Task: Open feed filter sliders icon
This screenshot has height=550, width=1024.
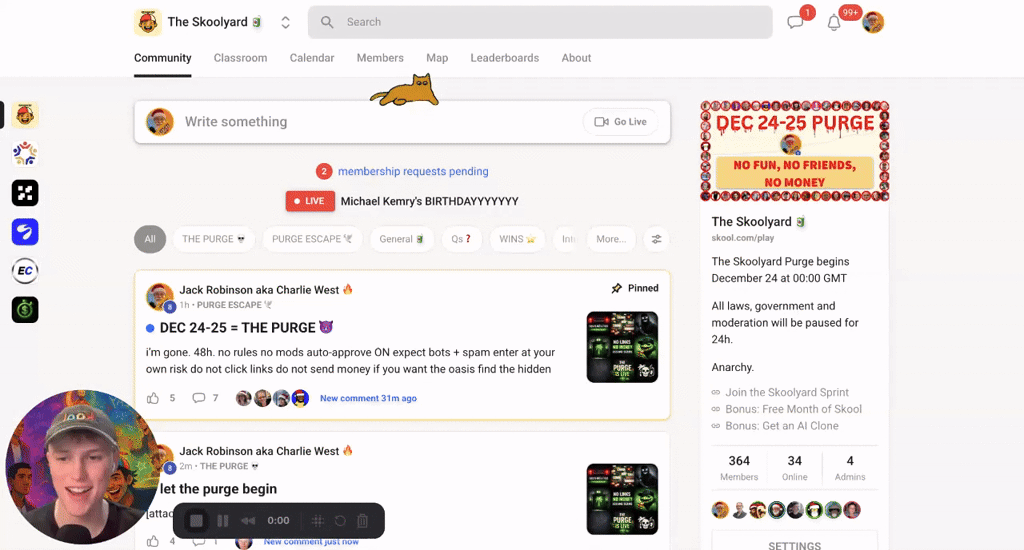Action: (656, 239)
